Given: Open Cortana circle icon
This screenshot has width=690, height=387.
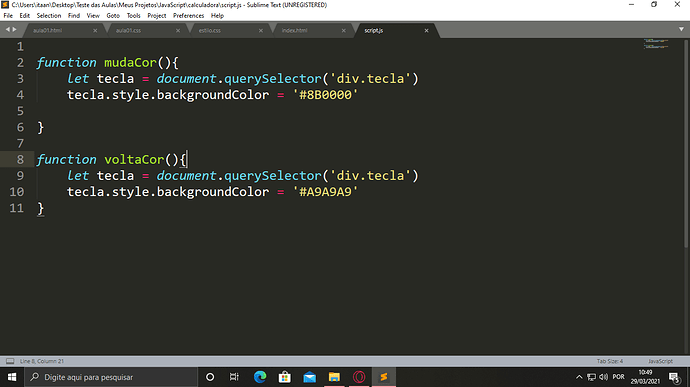Looking at the screenshot, I should pos(210,377).
